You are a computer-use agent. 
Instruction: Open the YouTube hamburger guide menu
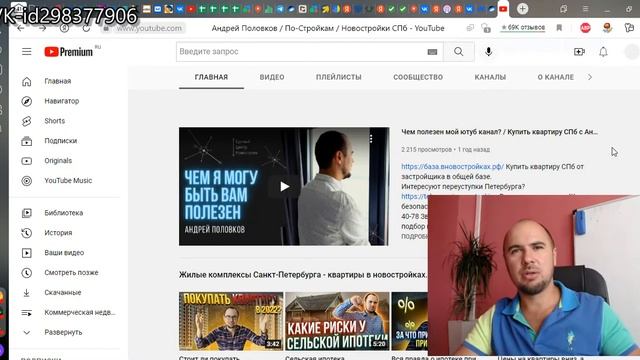pyautogui.click(x=27, y=51)
